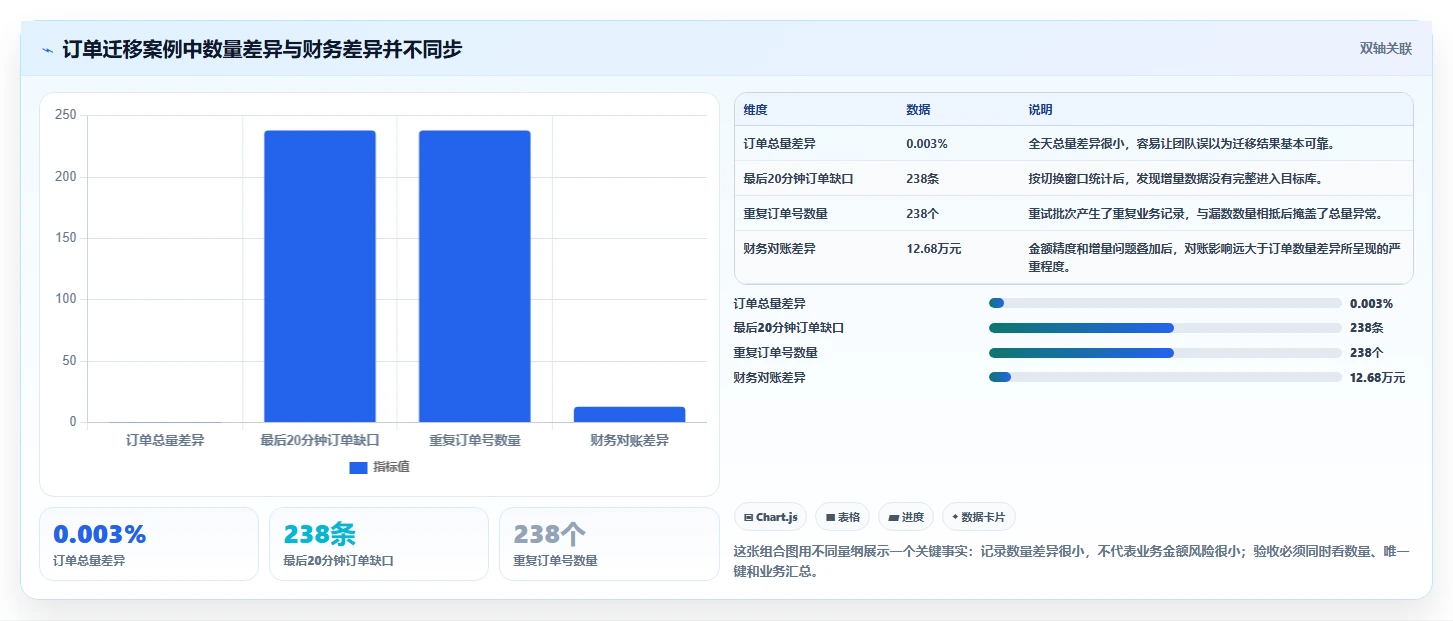Select the 最后20分钟订单缺口 bar in chart

tap(320, 276)
